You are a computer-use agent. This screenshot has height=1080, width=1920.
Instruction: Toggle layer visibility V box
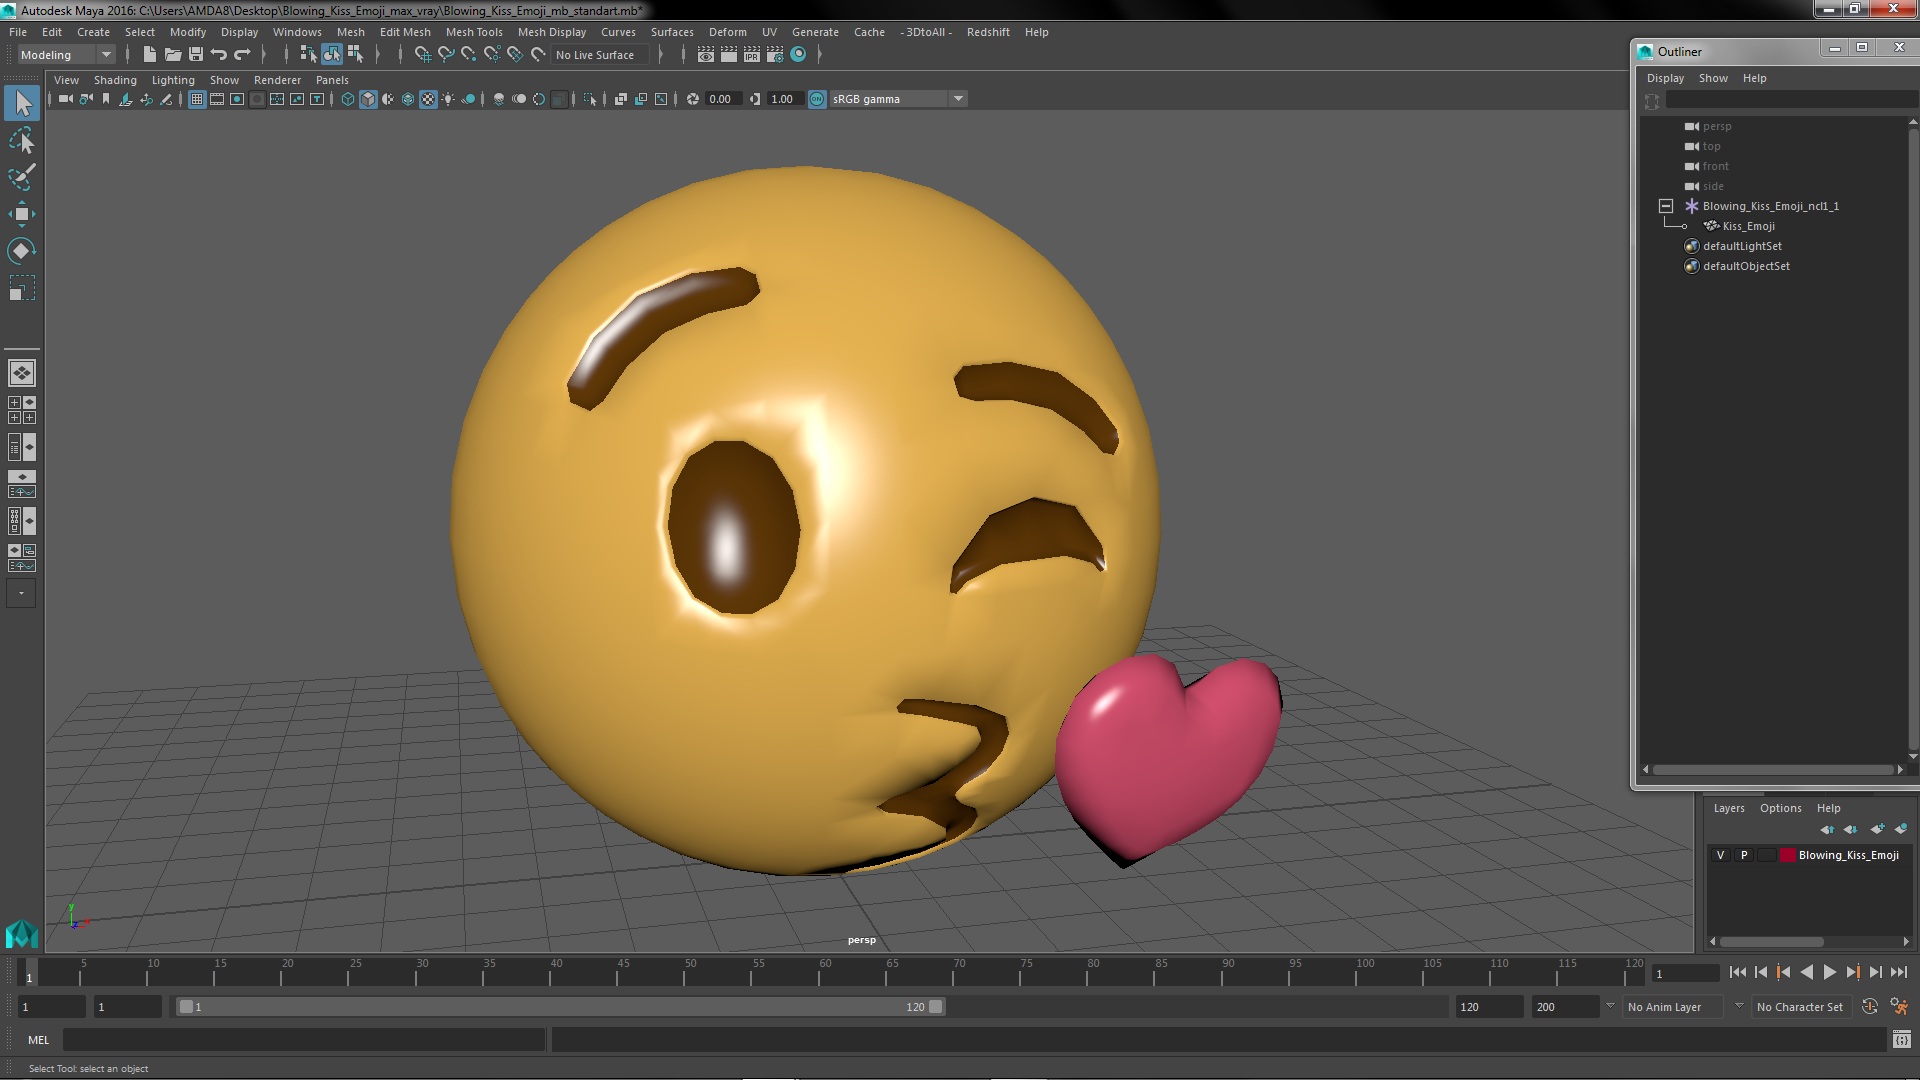pyautogui.click(x=1720, y=855)
